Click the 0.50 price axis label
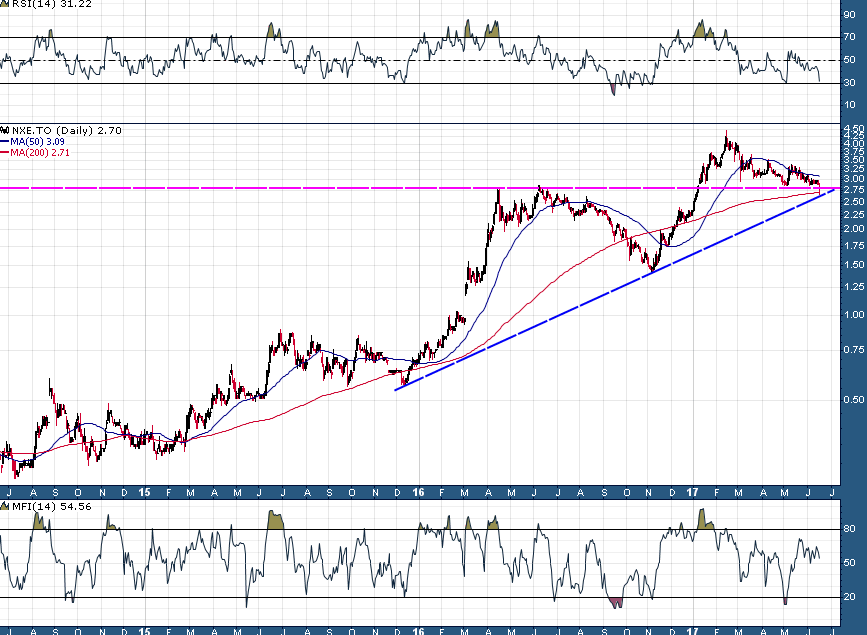867x635 pixels. pyautogui.click(x=854, y=399)
